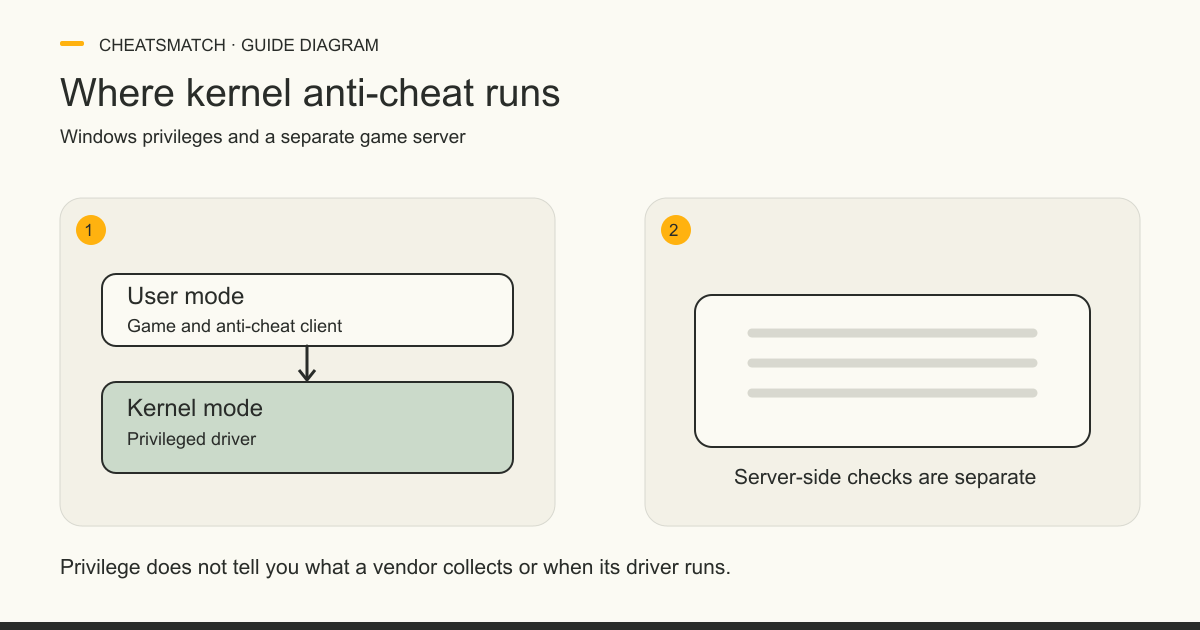Select the "Kernel mode" heading
1200x630 pixels.
[x=195, y=408]
